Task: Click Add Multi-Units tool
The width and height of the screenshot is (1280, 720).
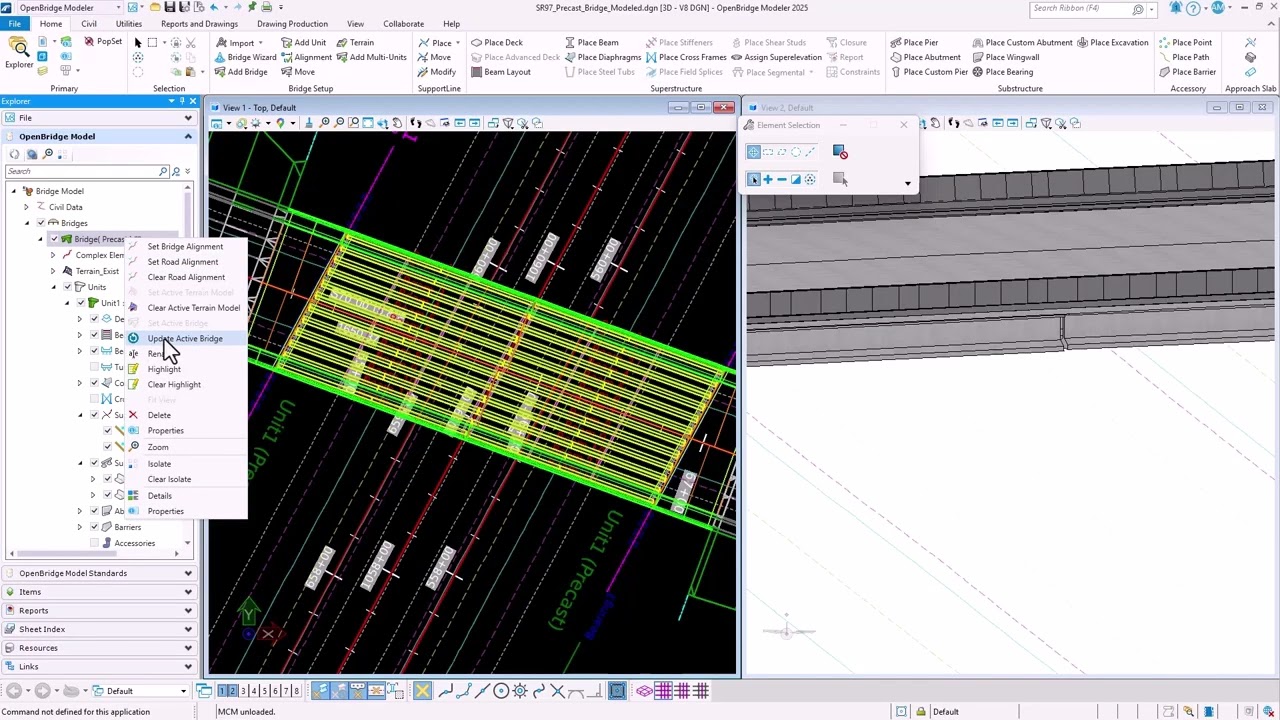Action: point(371,57)
